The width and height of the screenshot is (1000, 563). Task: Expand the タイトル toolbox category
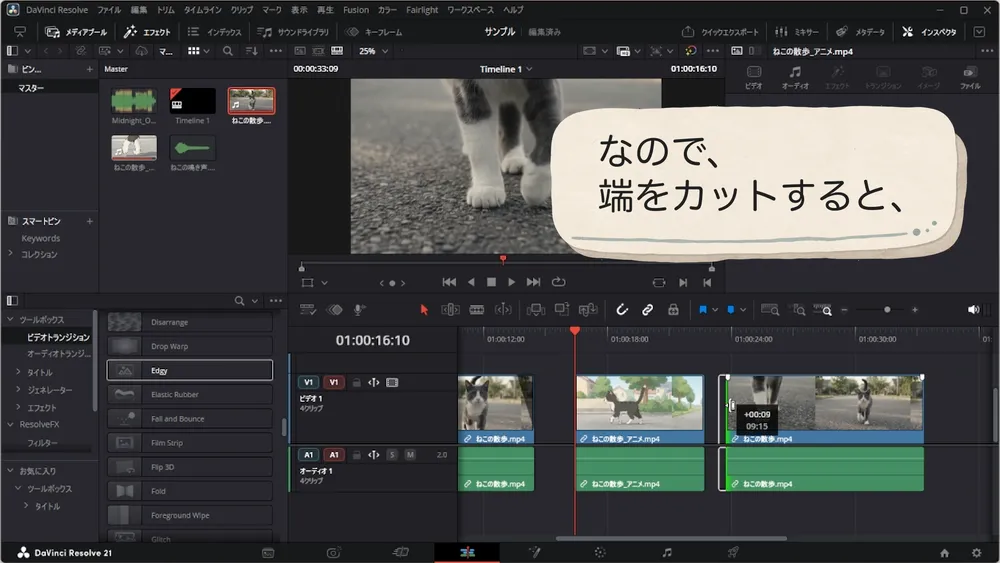pos(18,372)
